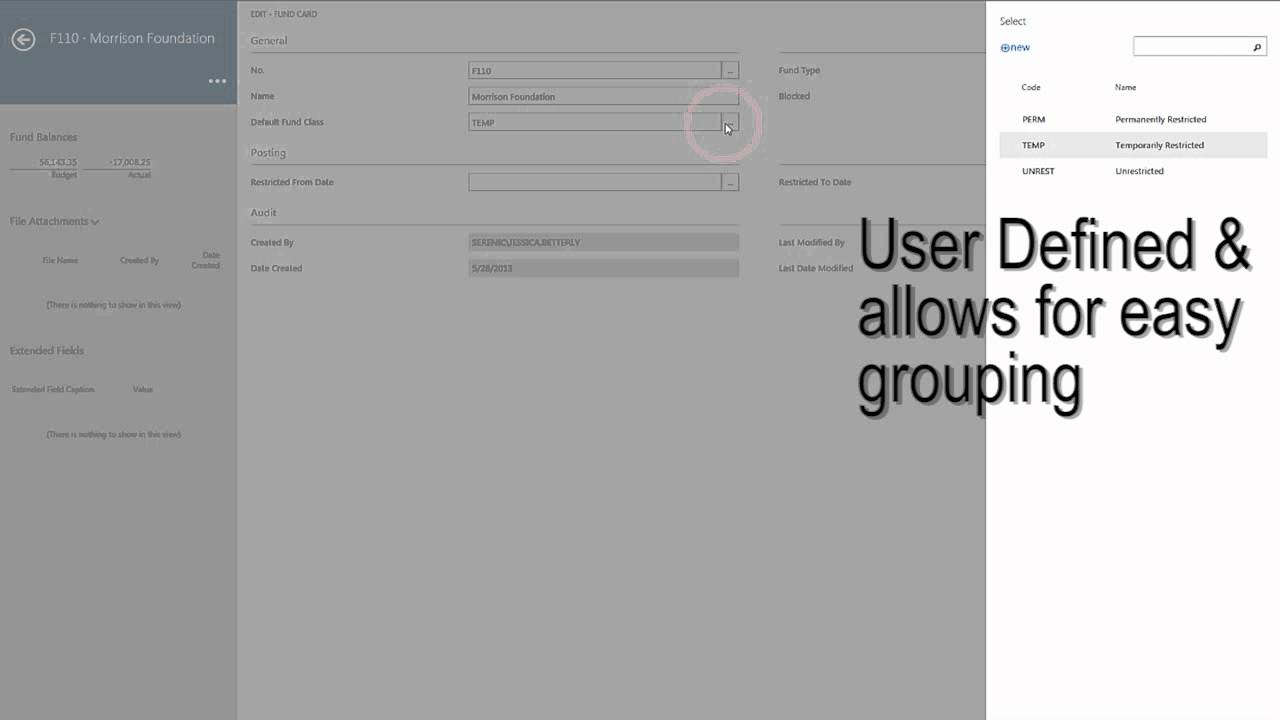Screen dimensions: 1280x720
Task: Sort by the Code column header
Action: point(1031,87)
